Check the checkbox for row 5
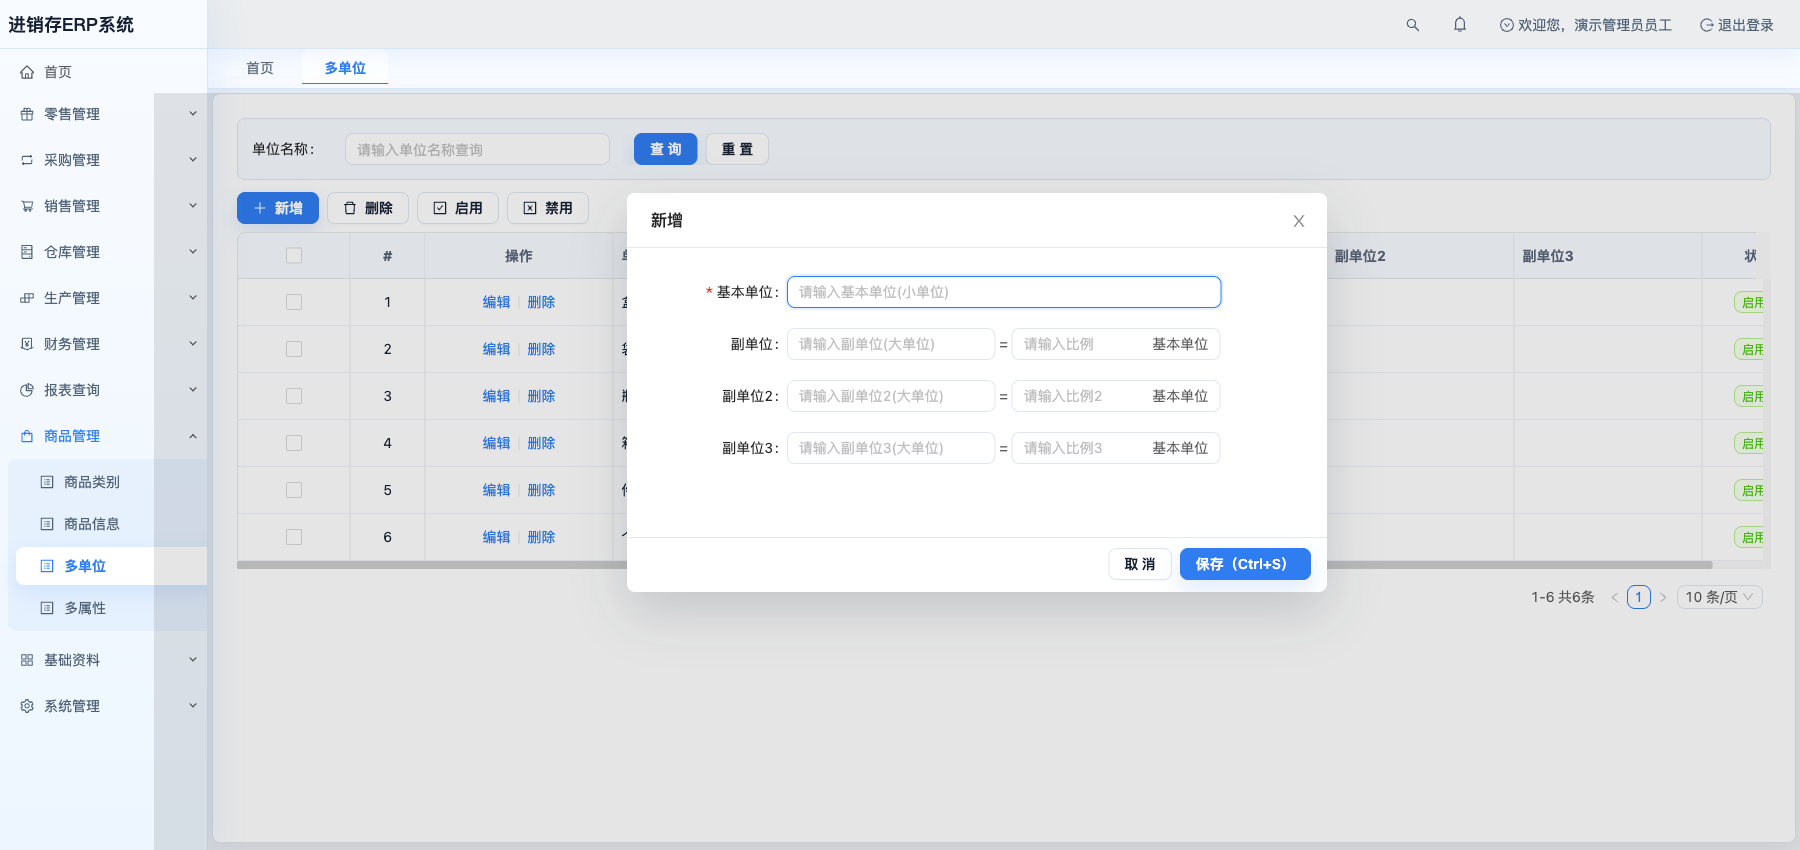Screen dimensions: 1800x850 pos(294,490)
